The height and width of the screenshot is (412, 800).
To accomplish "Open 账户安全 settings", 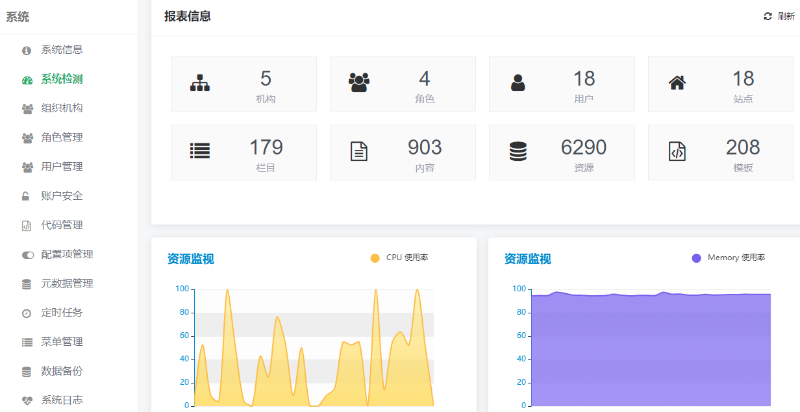I will pyautogui.click(x=61, y=196).
